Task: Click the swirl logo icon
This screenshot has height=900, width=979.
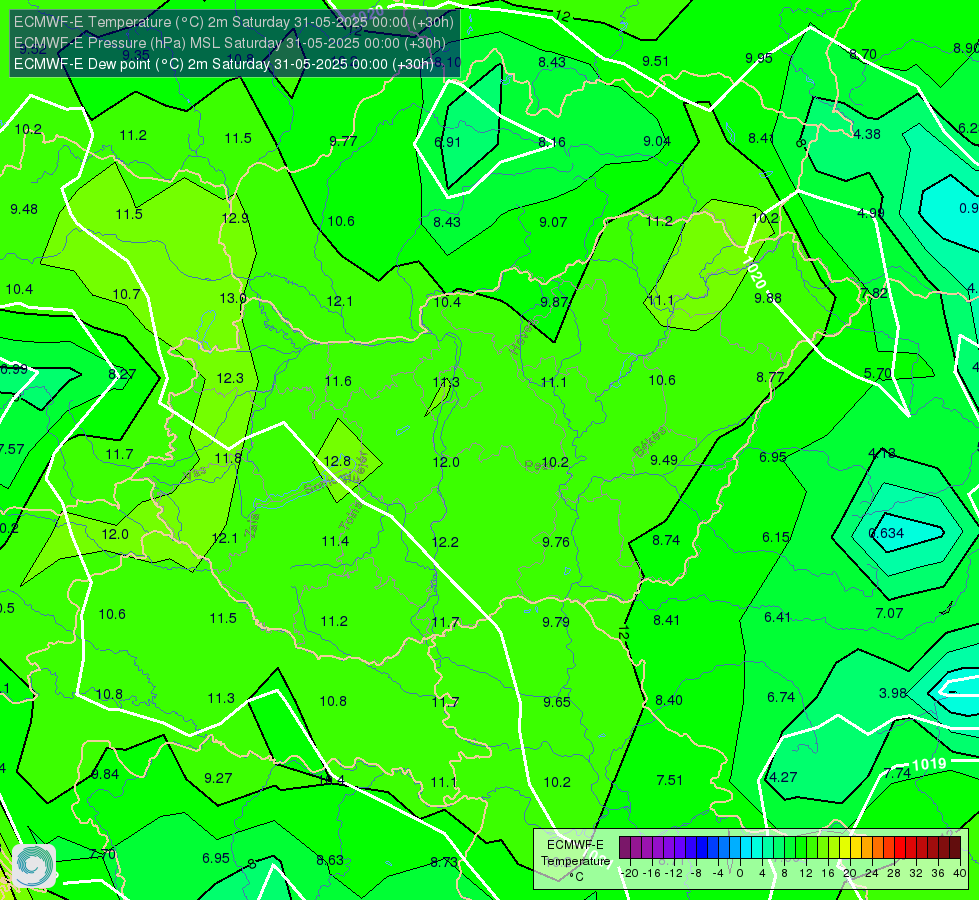Action: point(34,866)
